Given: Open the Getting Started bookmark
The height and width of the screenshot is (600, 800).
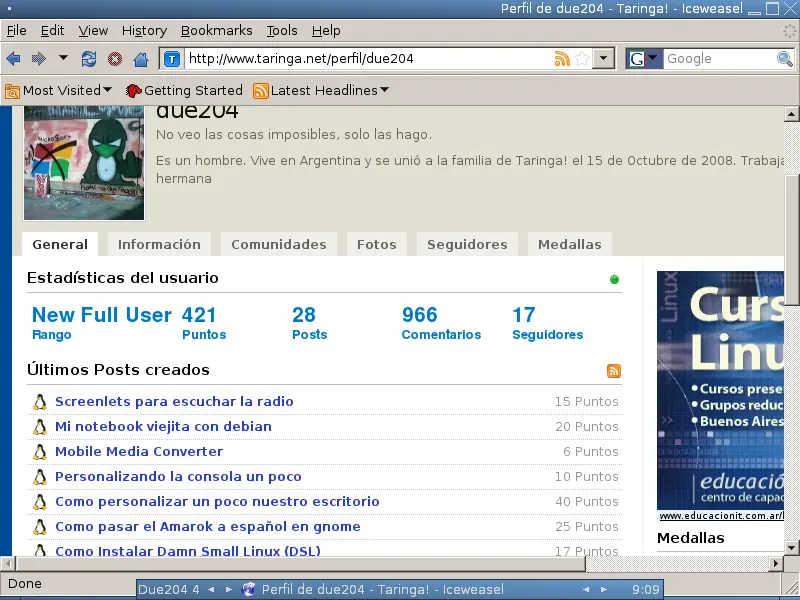Looking at the screenshot, I should (184, 91).
